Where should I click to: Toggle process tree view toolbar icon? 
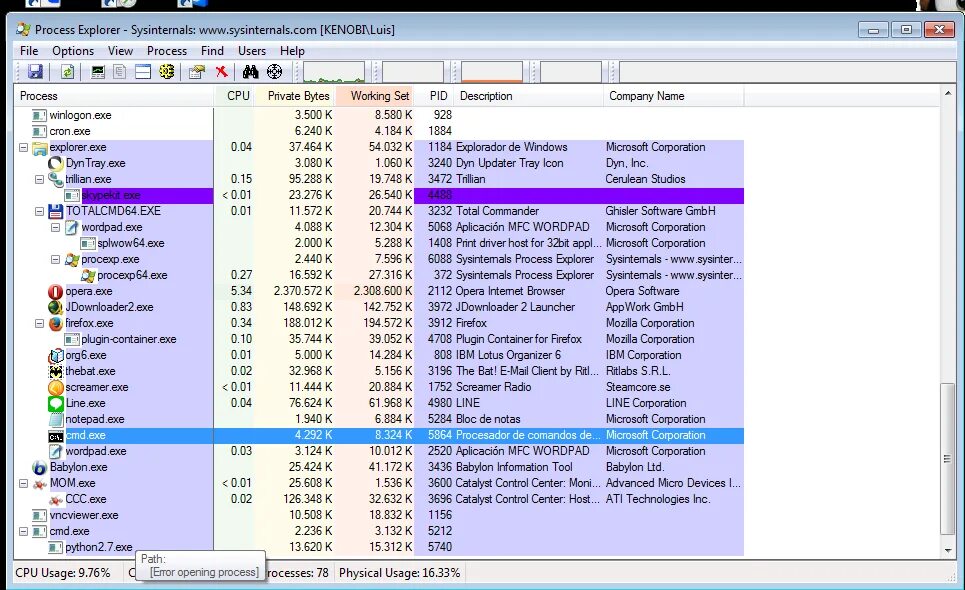[x=120, y=72]
